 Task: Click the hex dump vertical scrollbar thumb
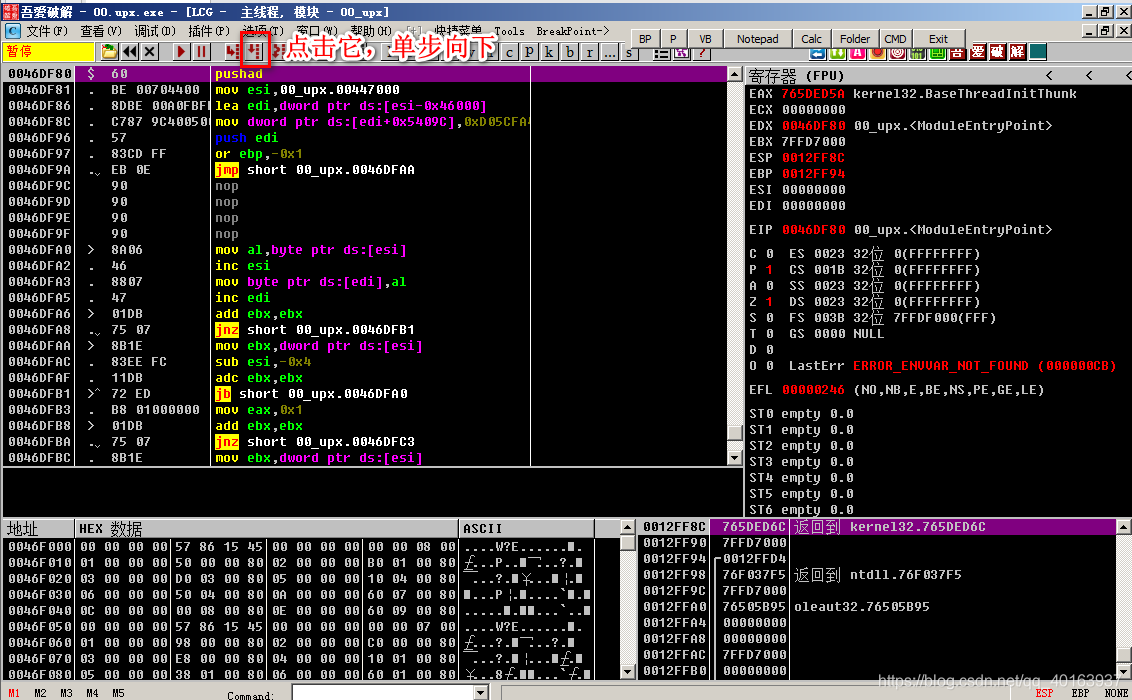tap(627, 543)
